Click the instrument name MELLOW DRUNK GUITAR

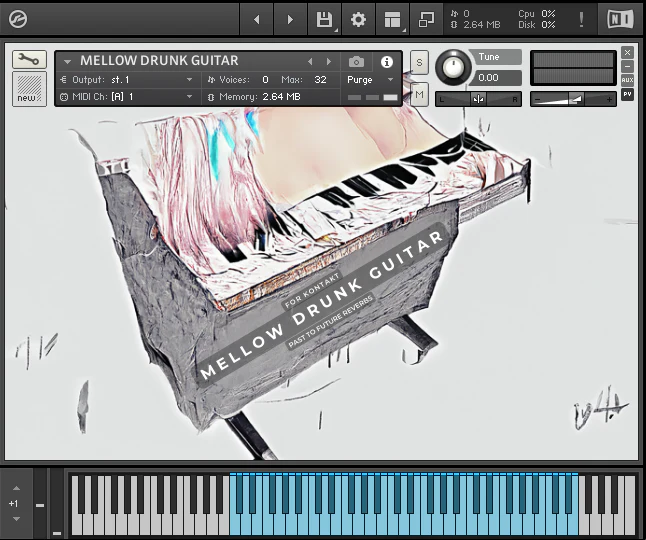(159, 61)
